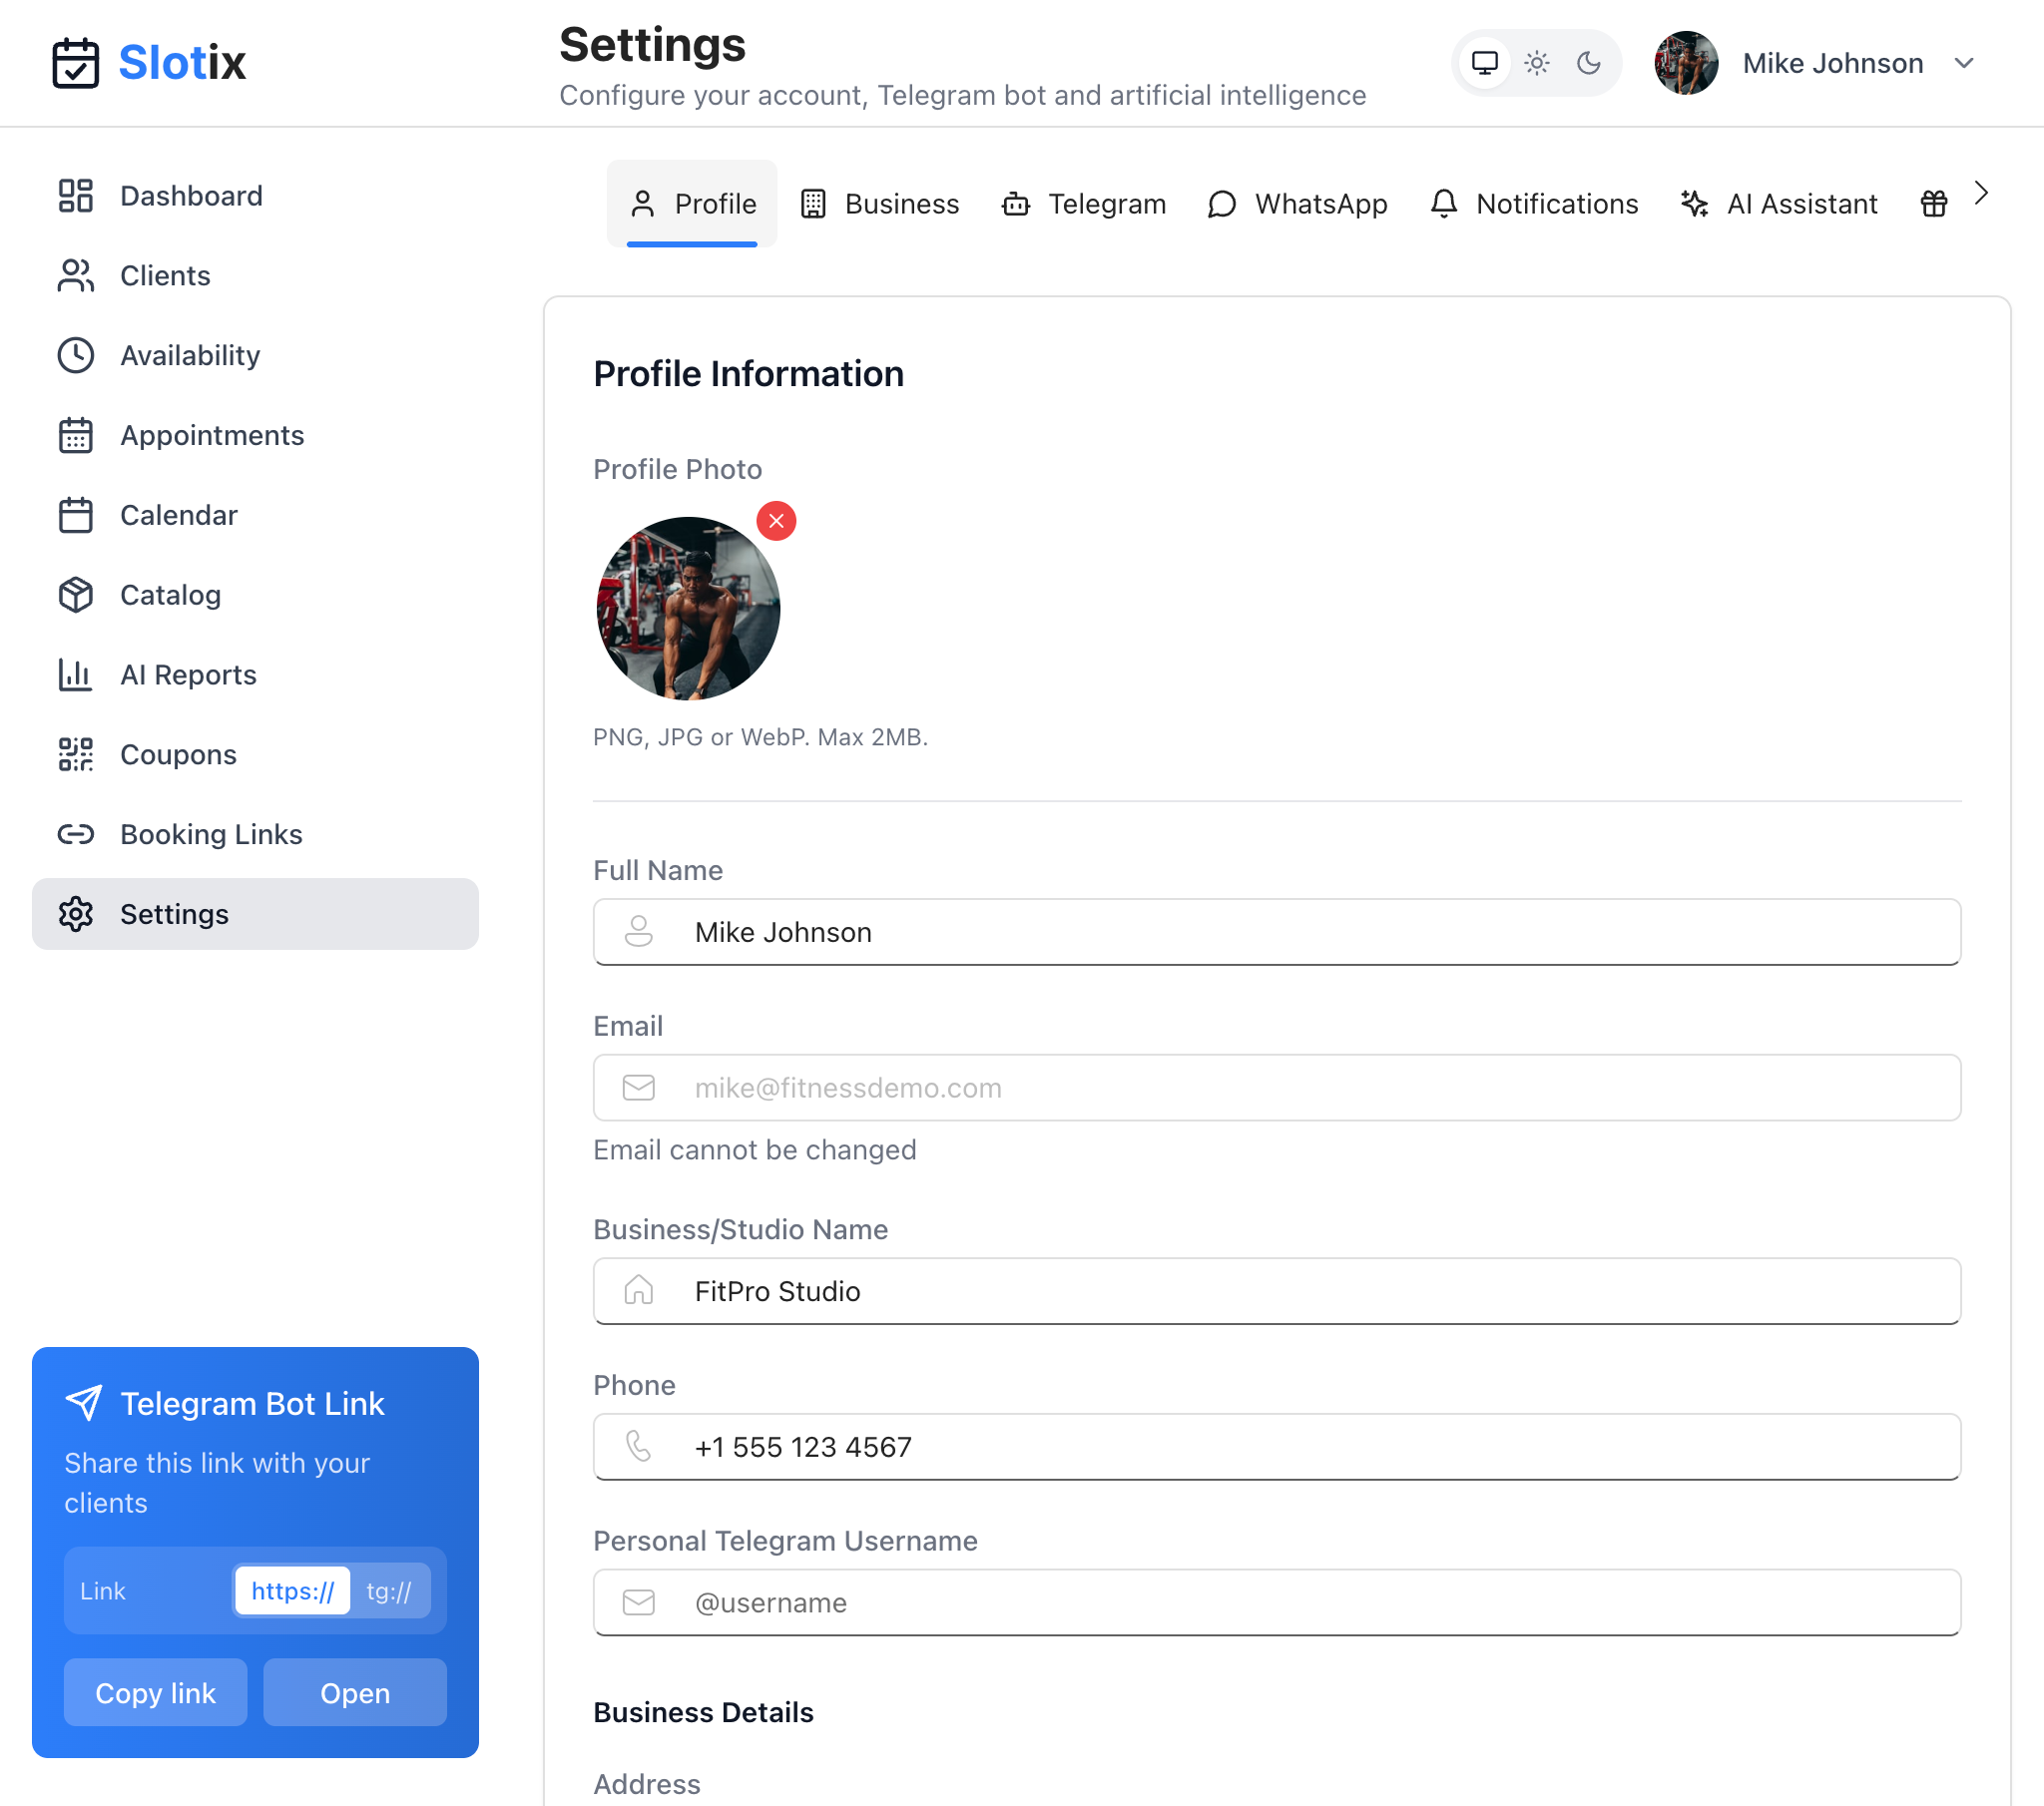
Task: Click the gift icon tab
Action: [x=1932, y=204]
